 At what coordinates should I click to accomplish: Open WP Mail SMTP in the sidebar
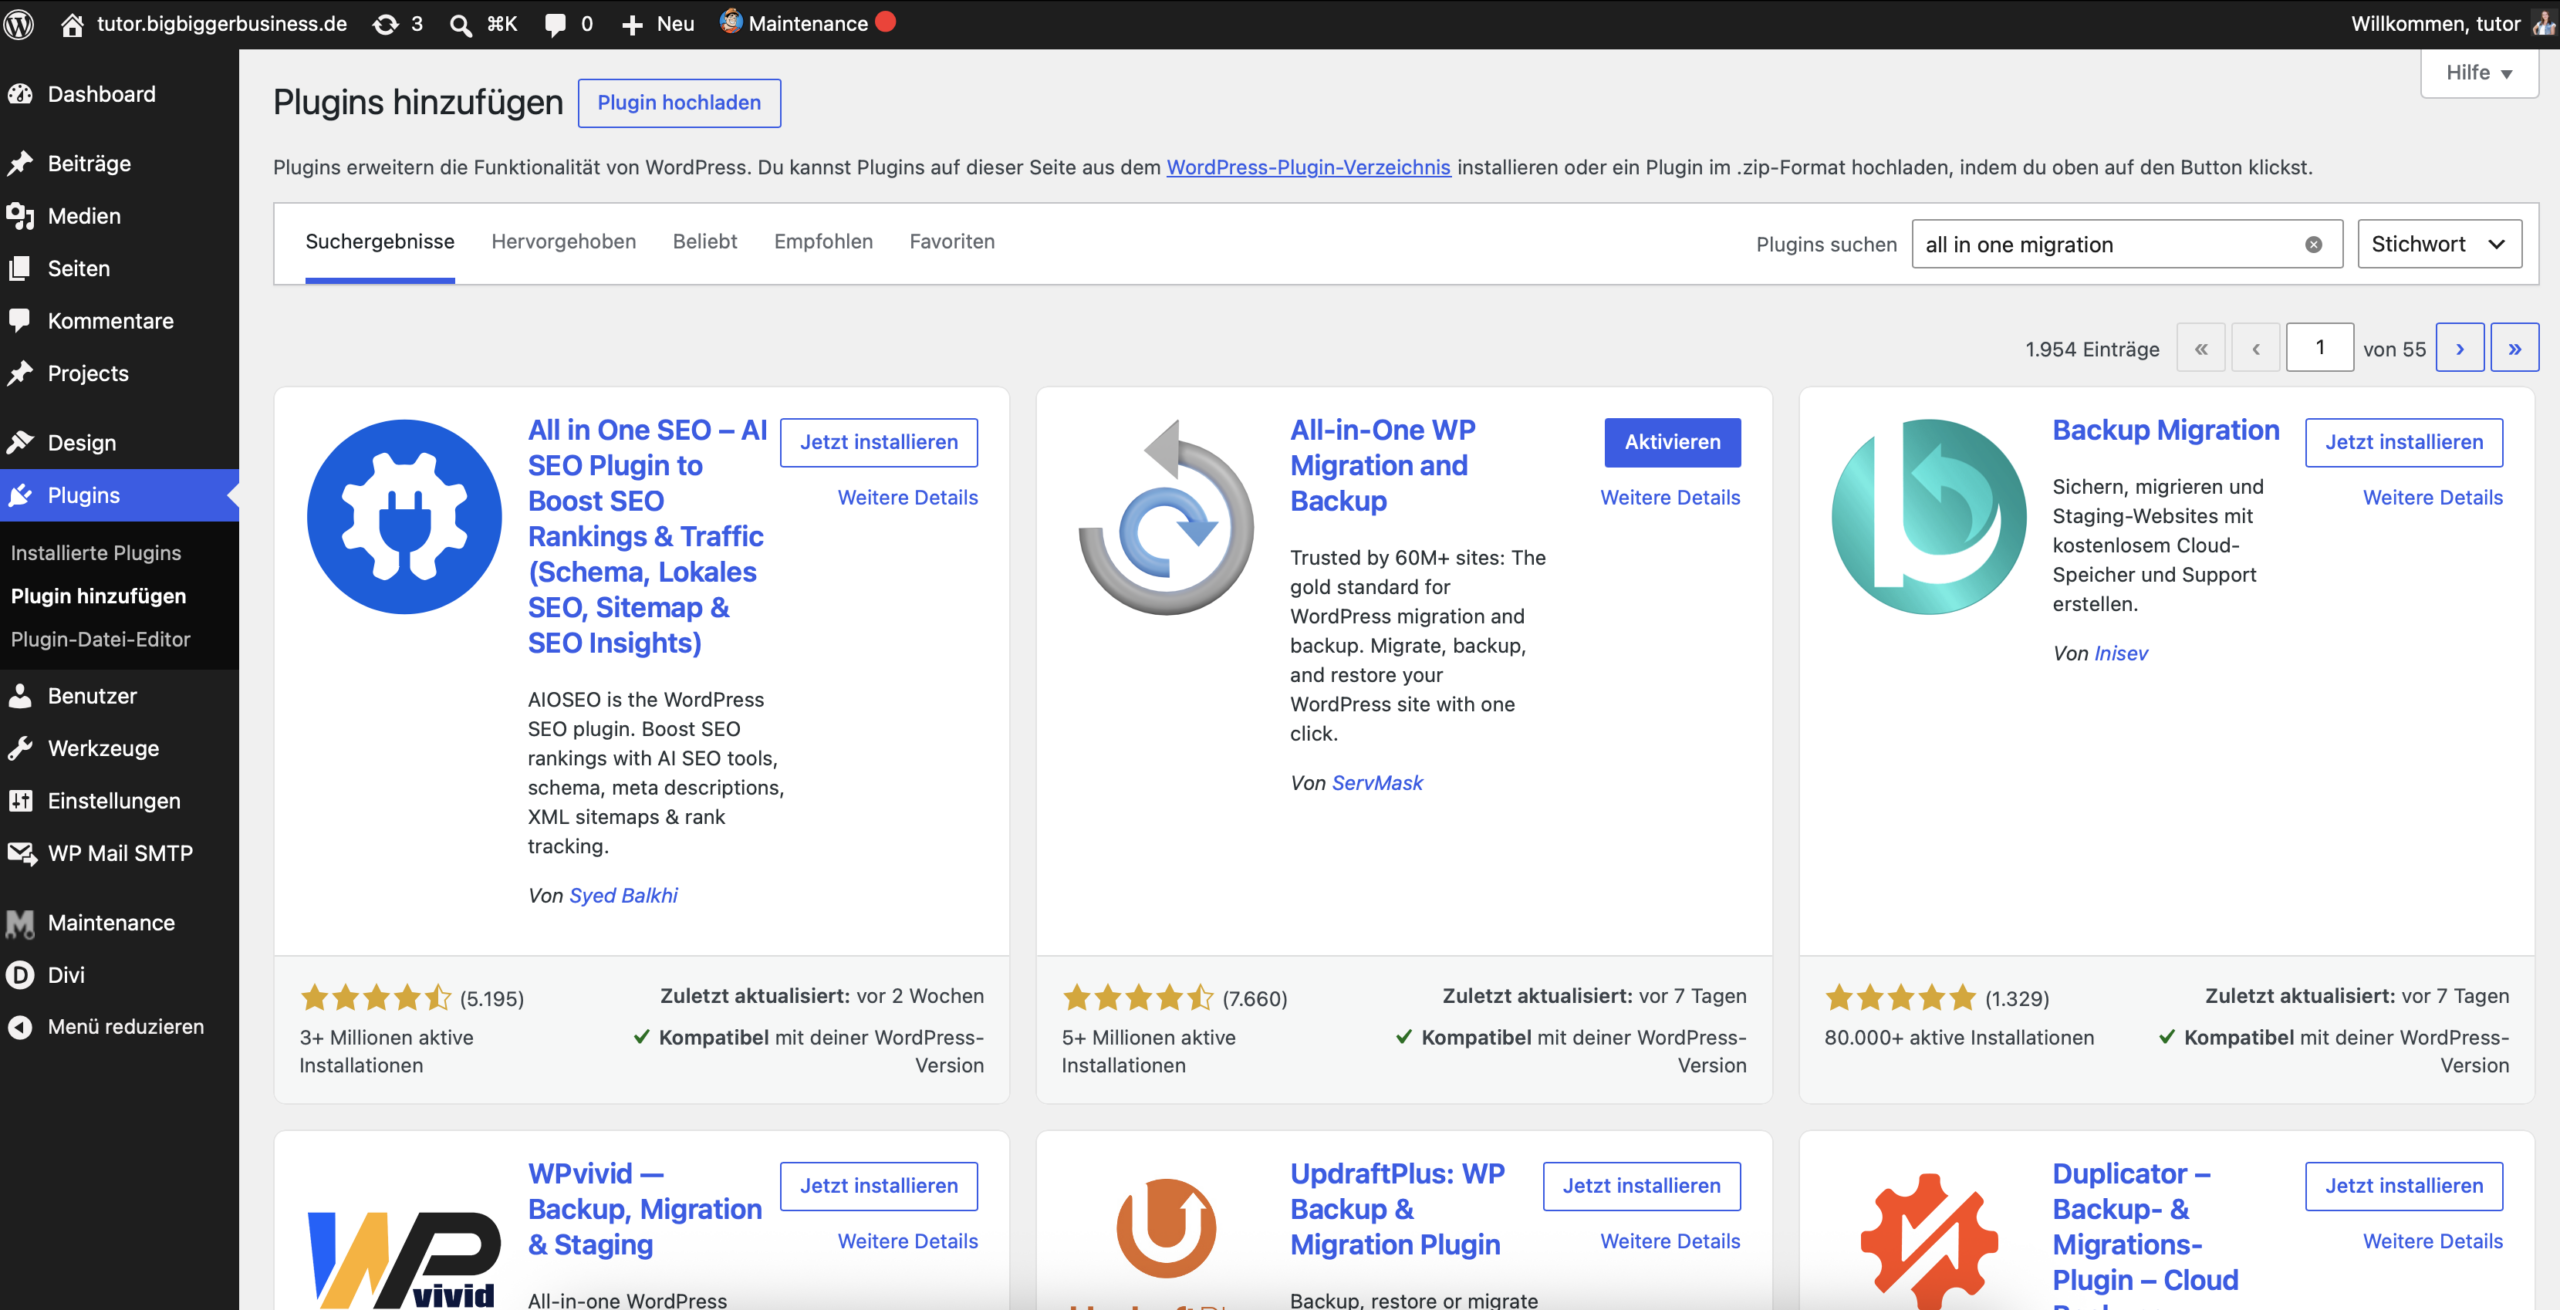120,853
